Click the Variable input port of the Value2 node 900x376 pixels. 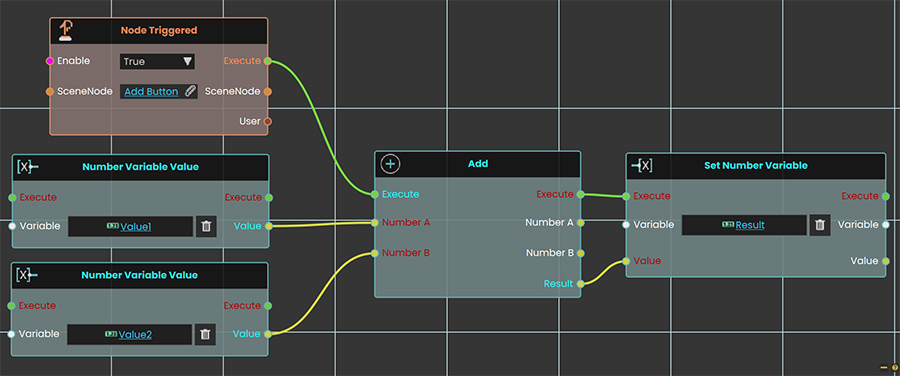tap(11, 334)
